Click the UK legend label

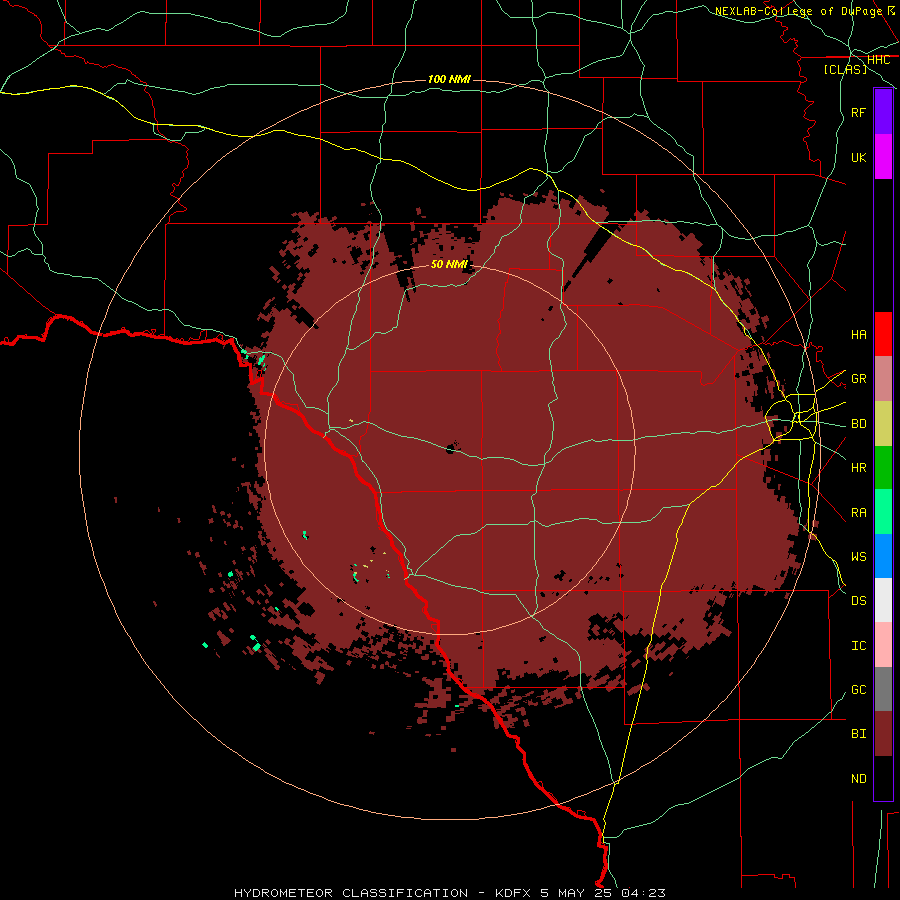859,157
